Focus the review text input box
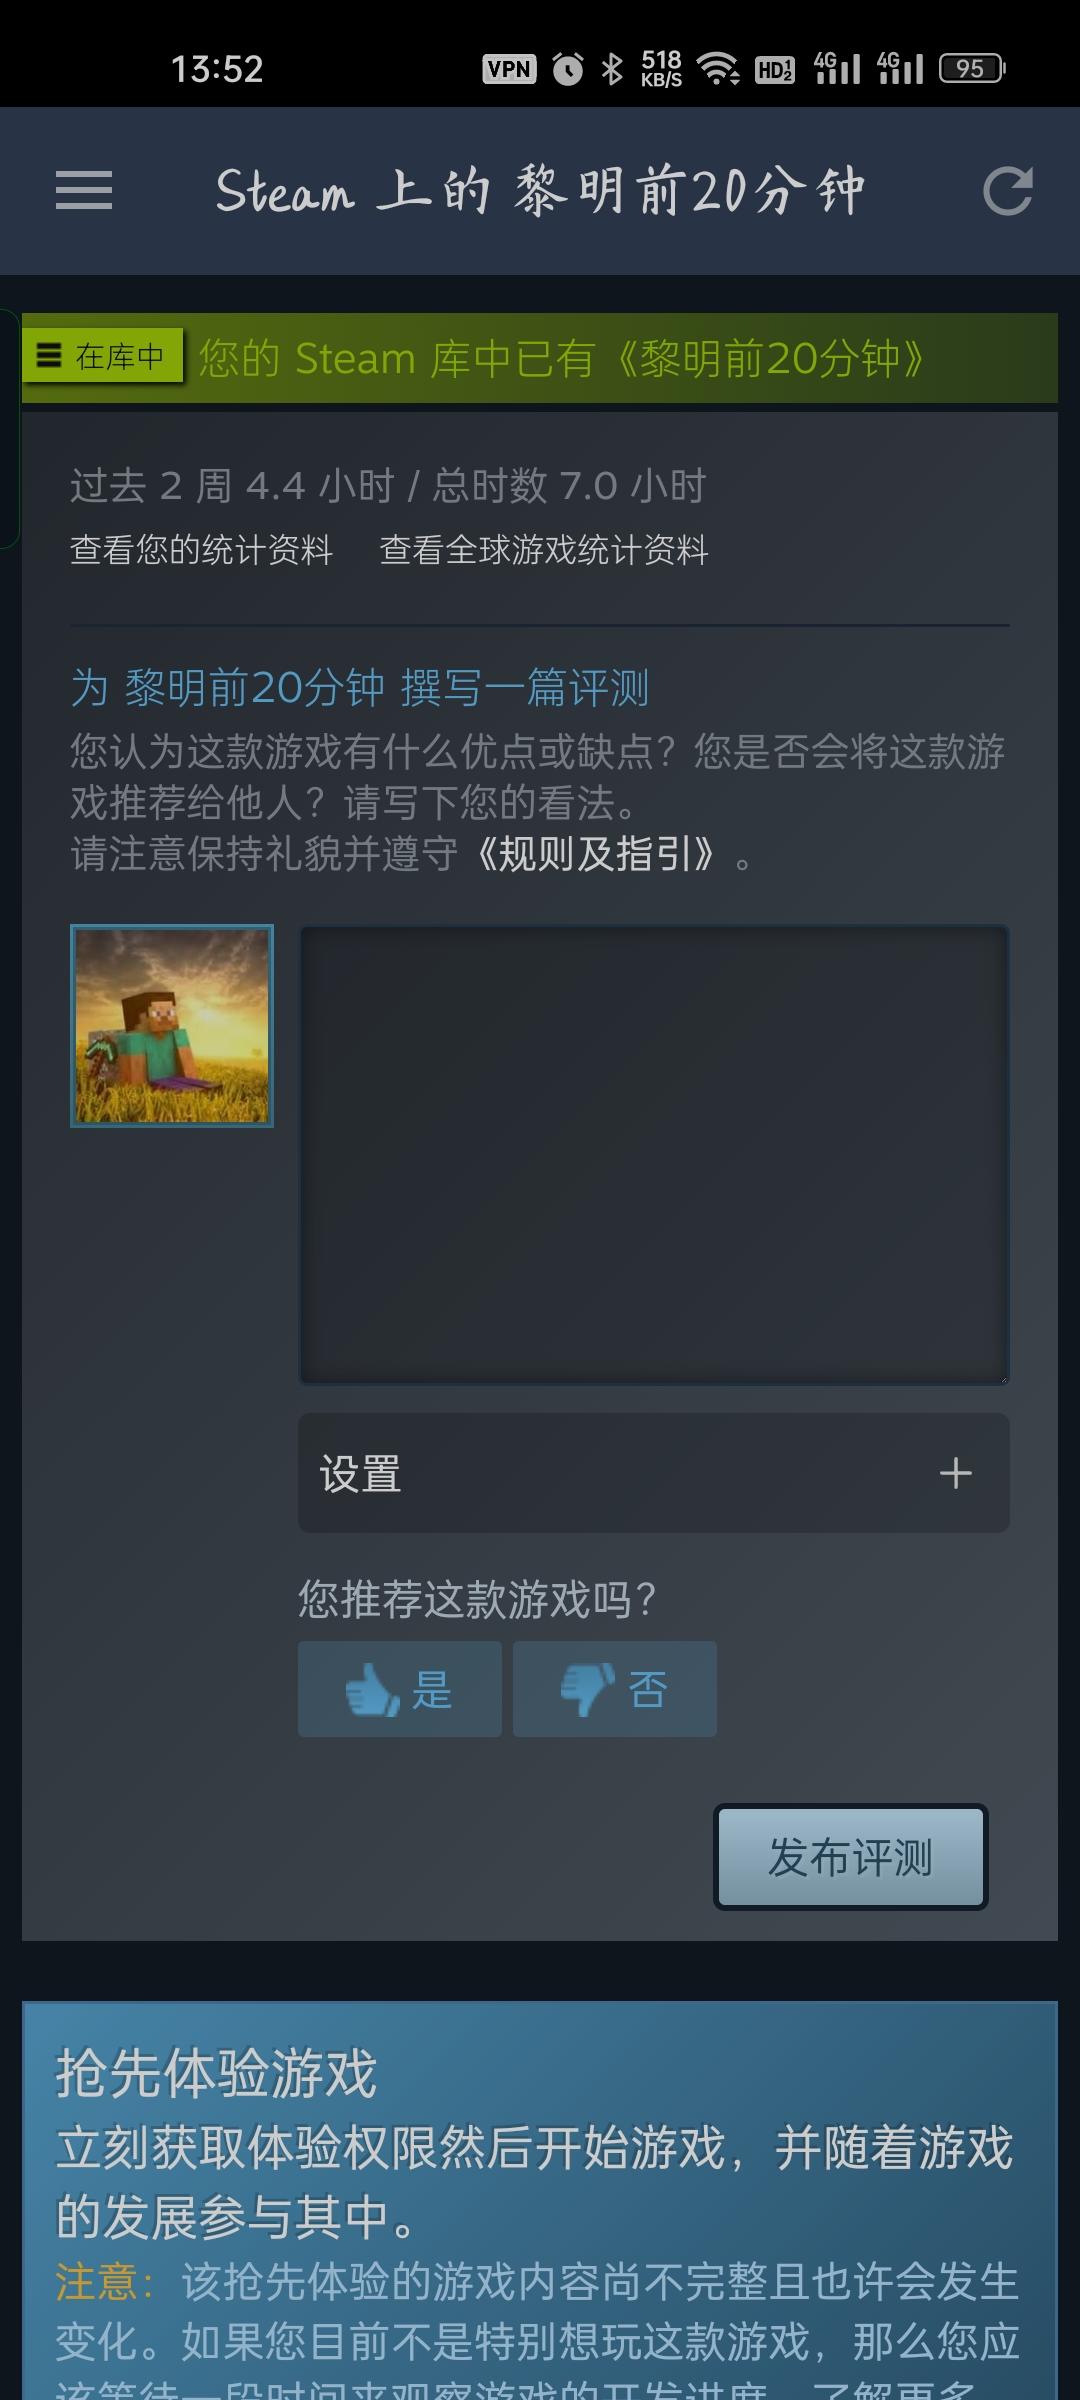The height and width of the screenshot is (2400, 1080). click(x=654, y=1155)
